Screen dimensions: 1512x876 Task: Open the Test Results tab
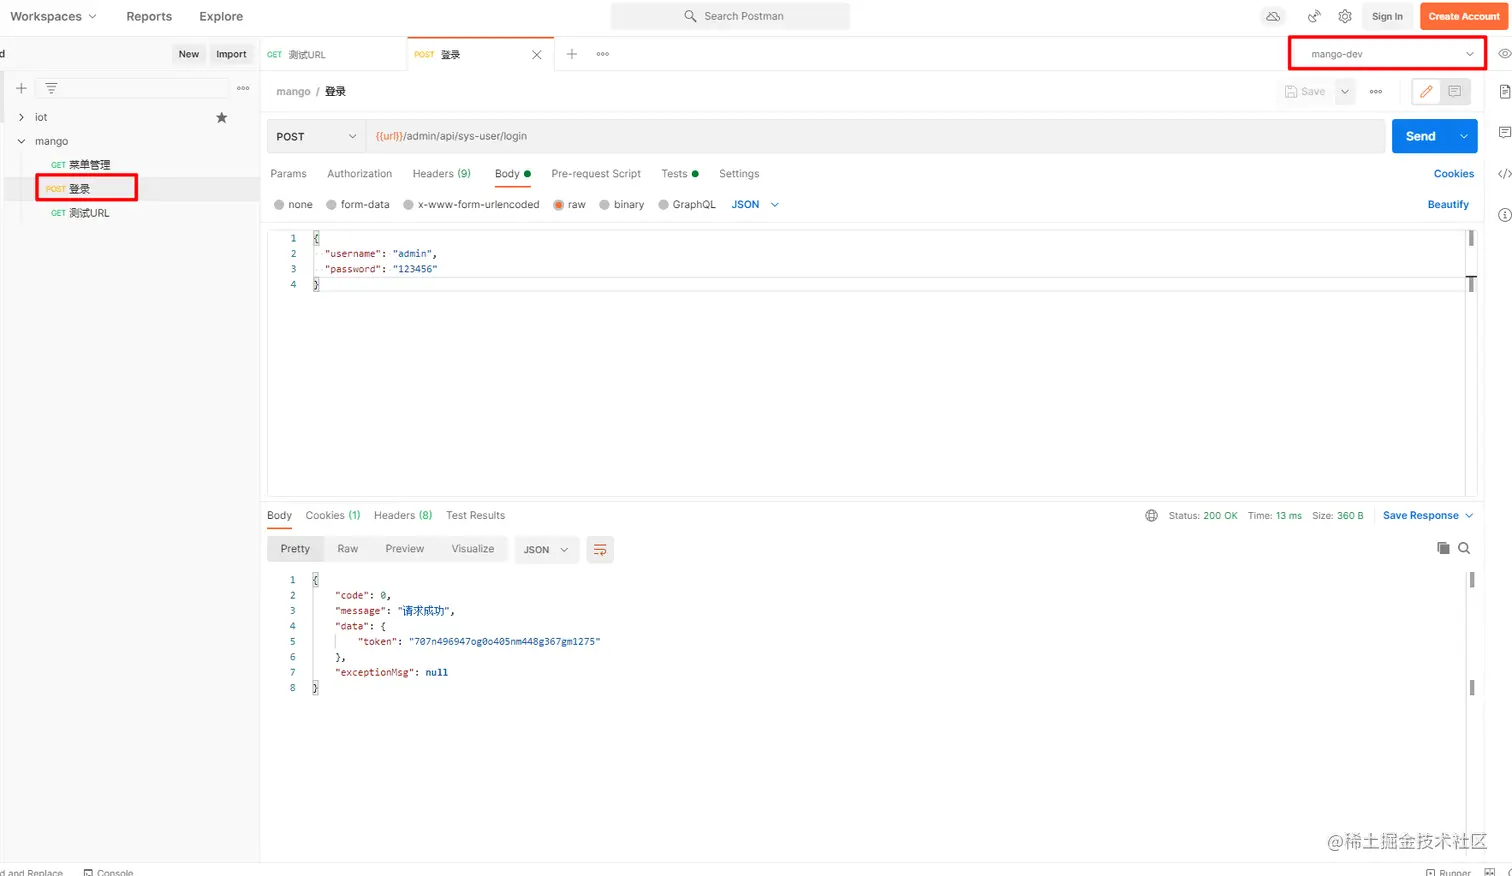point(475,516)
